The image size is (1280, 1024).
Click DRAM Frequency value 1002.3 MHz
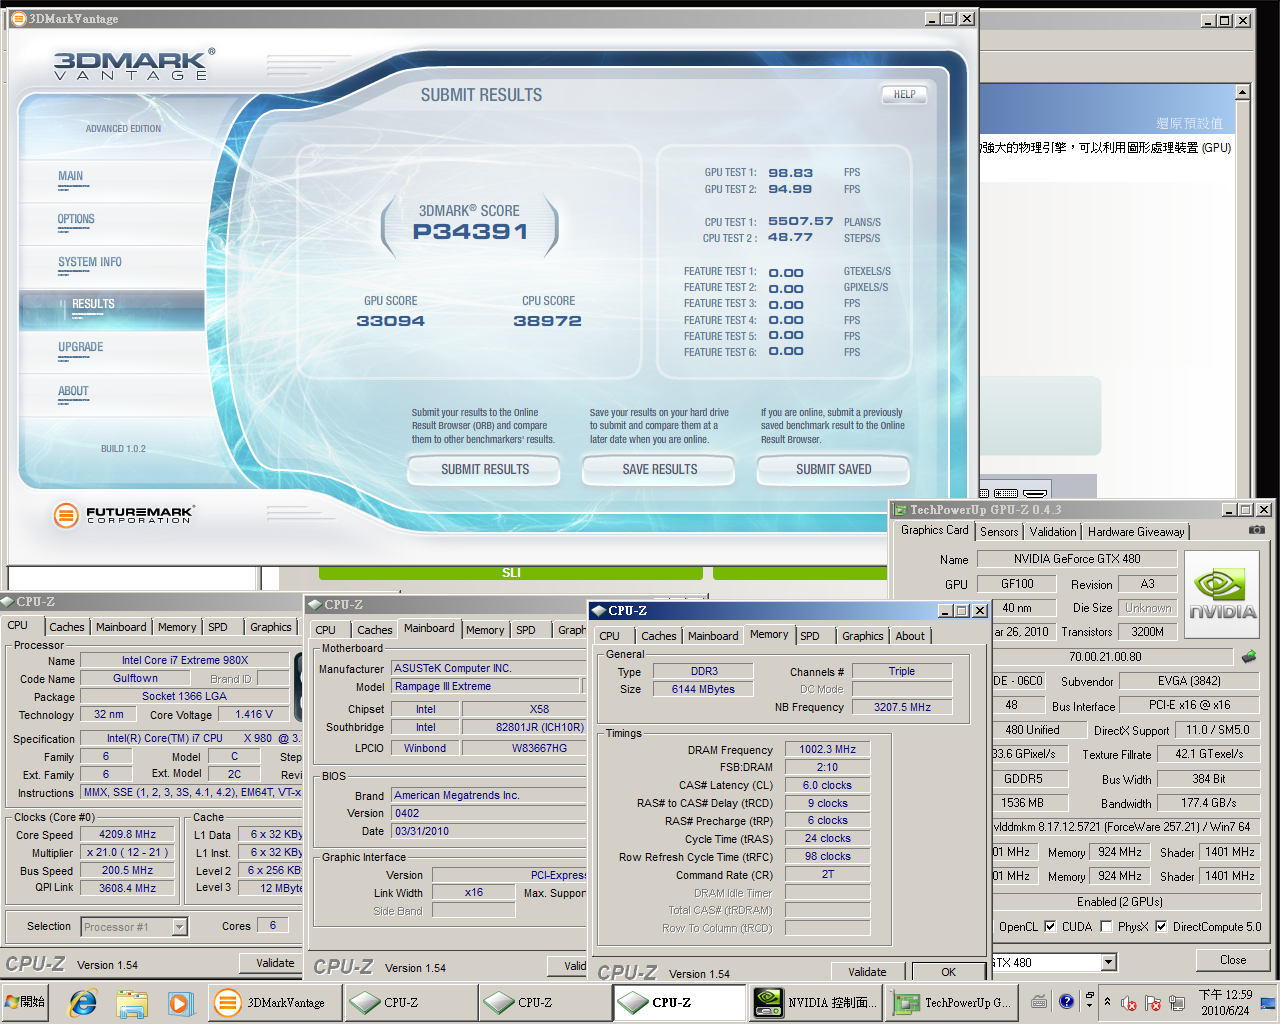tap(828, 749)
